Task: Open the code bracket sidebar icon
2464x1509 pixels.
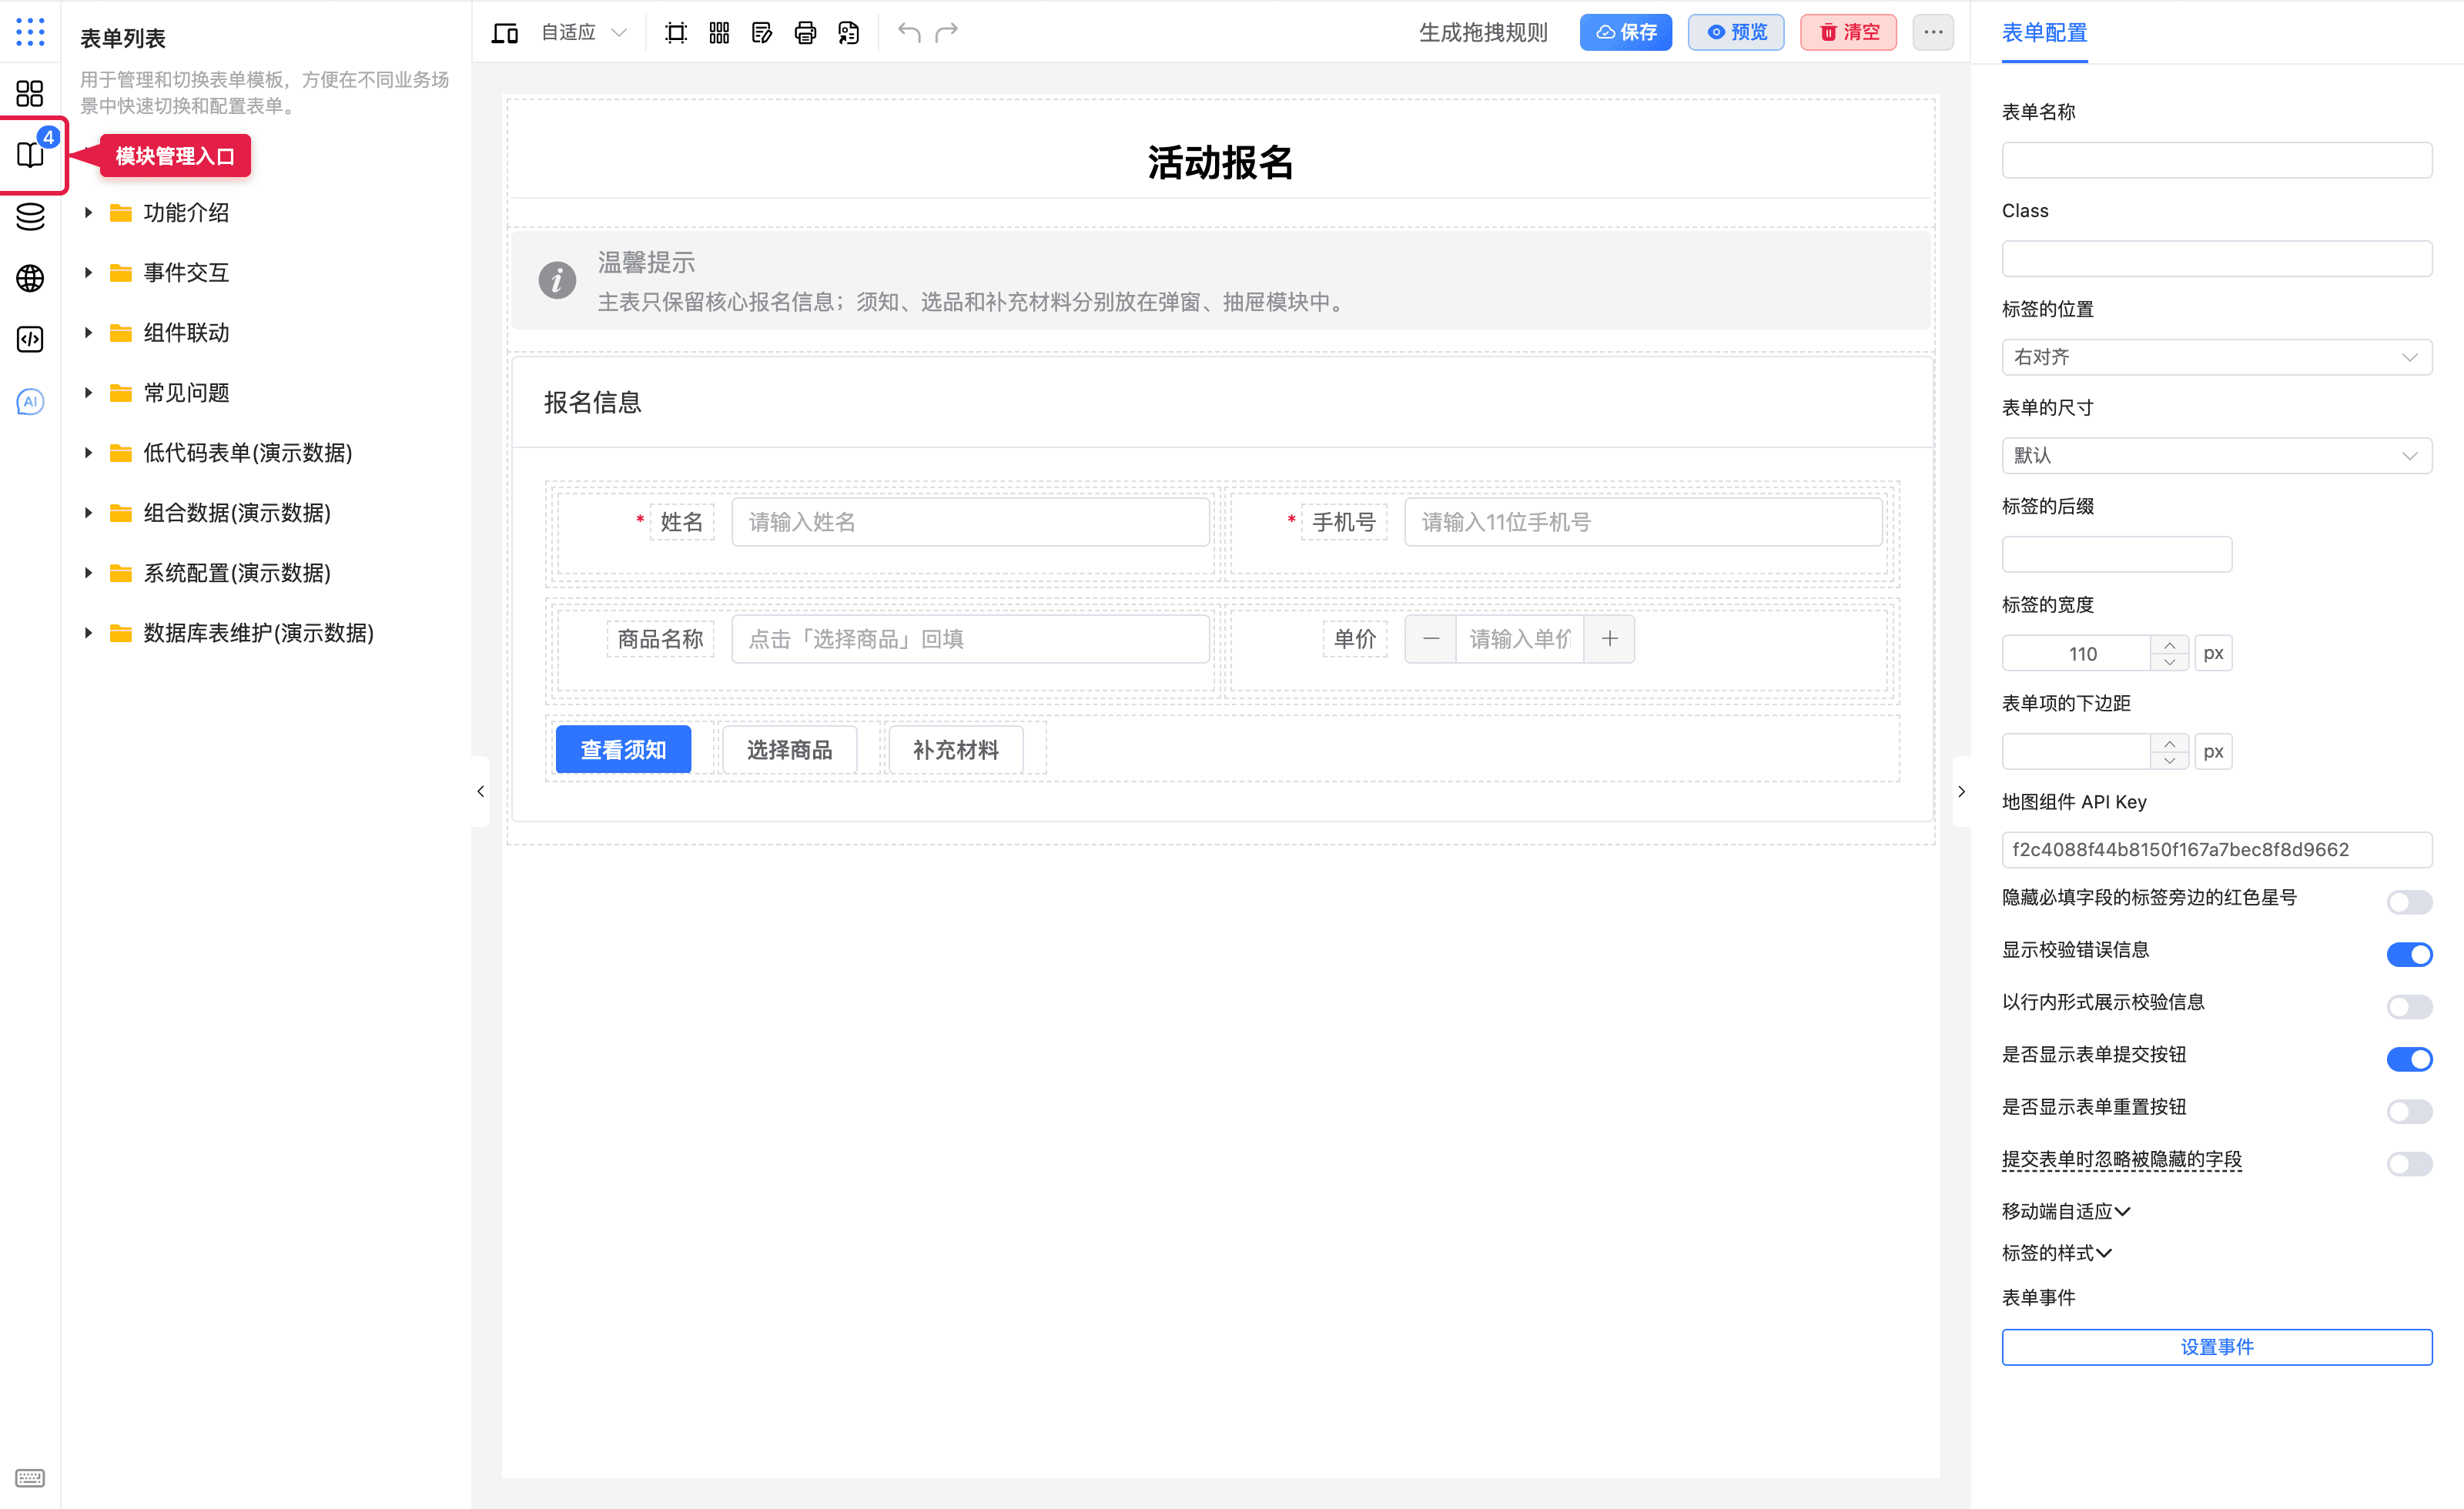Action: click(x=30, y=339)
